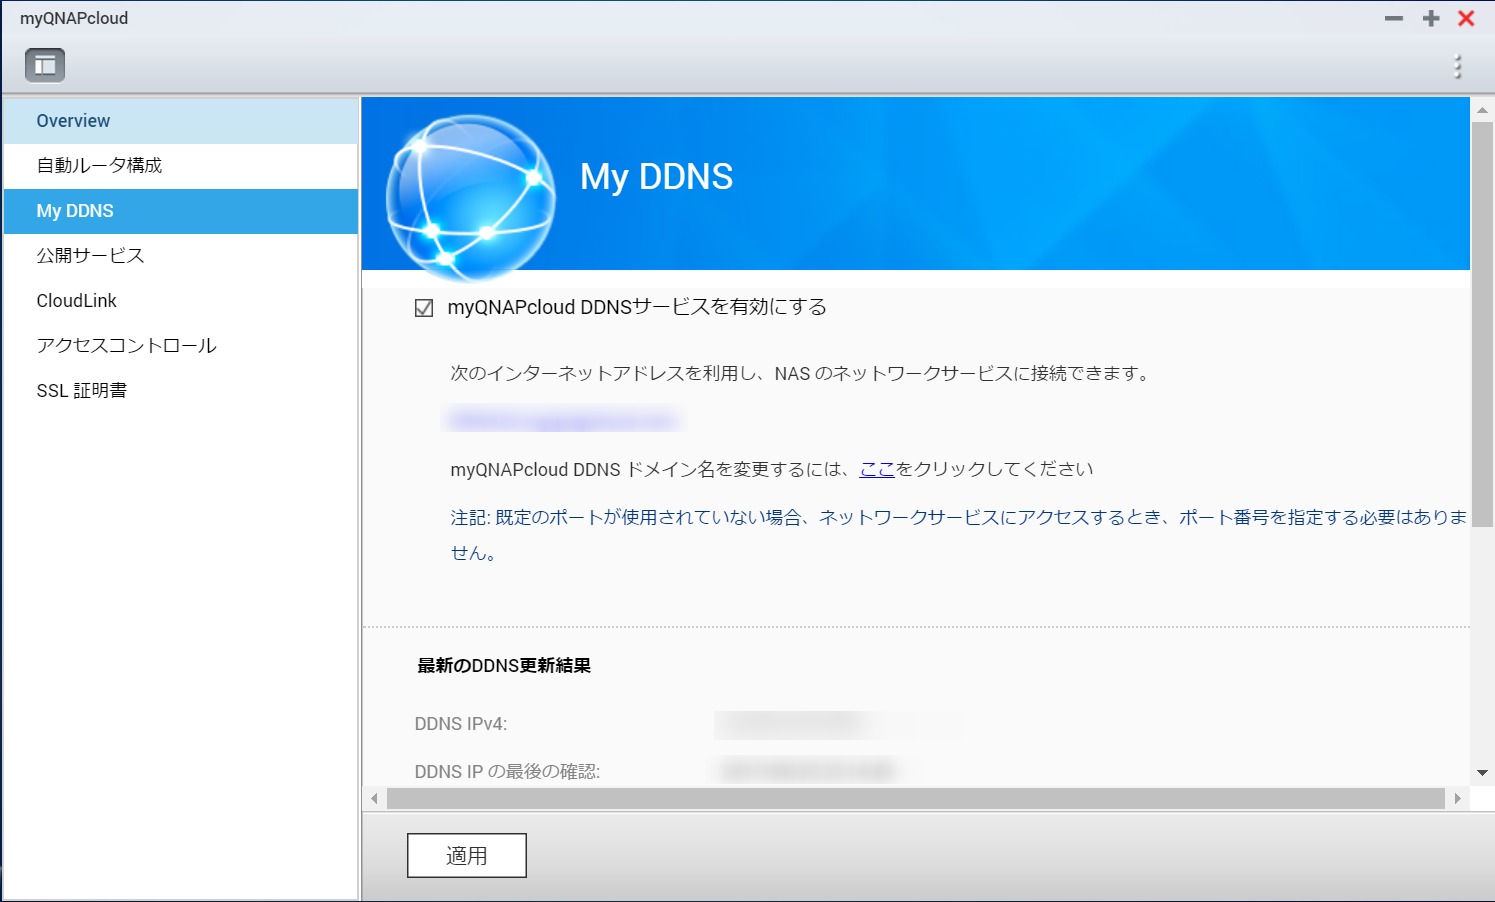This screenshot has height=902, width=1495.
Task: Click the My DDNS globe icon
Action: [x=470, y=198]
